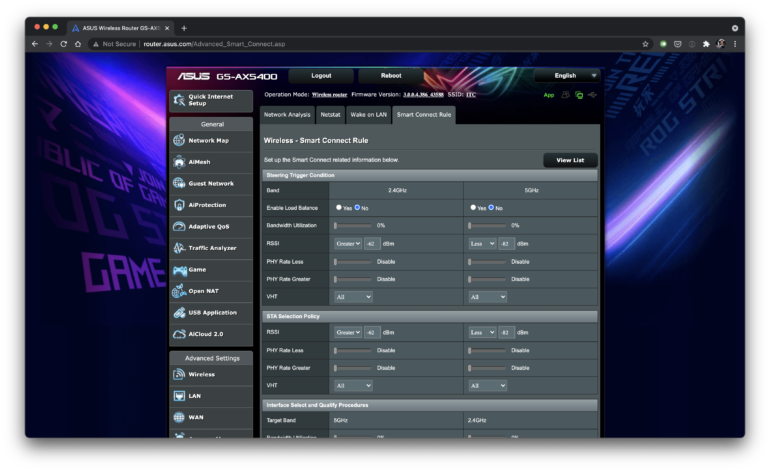Open the Game controller icon
The height and width of the screenshot is (471, 770).
pos(180,269)
